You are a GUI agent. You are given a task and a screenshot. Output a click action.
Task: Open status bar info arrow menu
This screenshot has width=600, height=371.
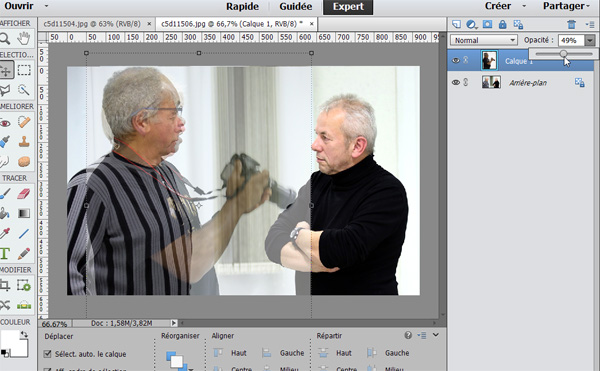174,323
